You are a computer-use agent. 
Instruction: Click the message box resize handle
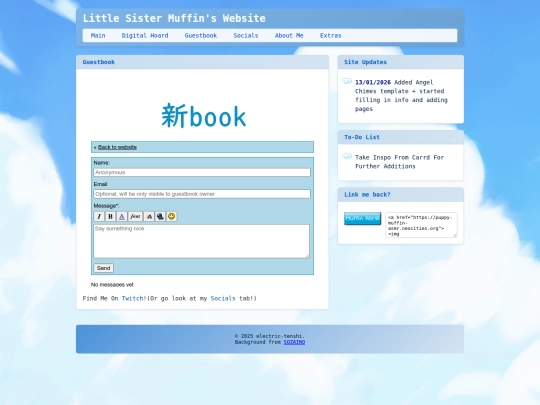click(308, 256)
